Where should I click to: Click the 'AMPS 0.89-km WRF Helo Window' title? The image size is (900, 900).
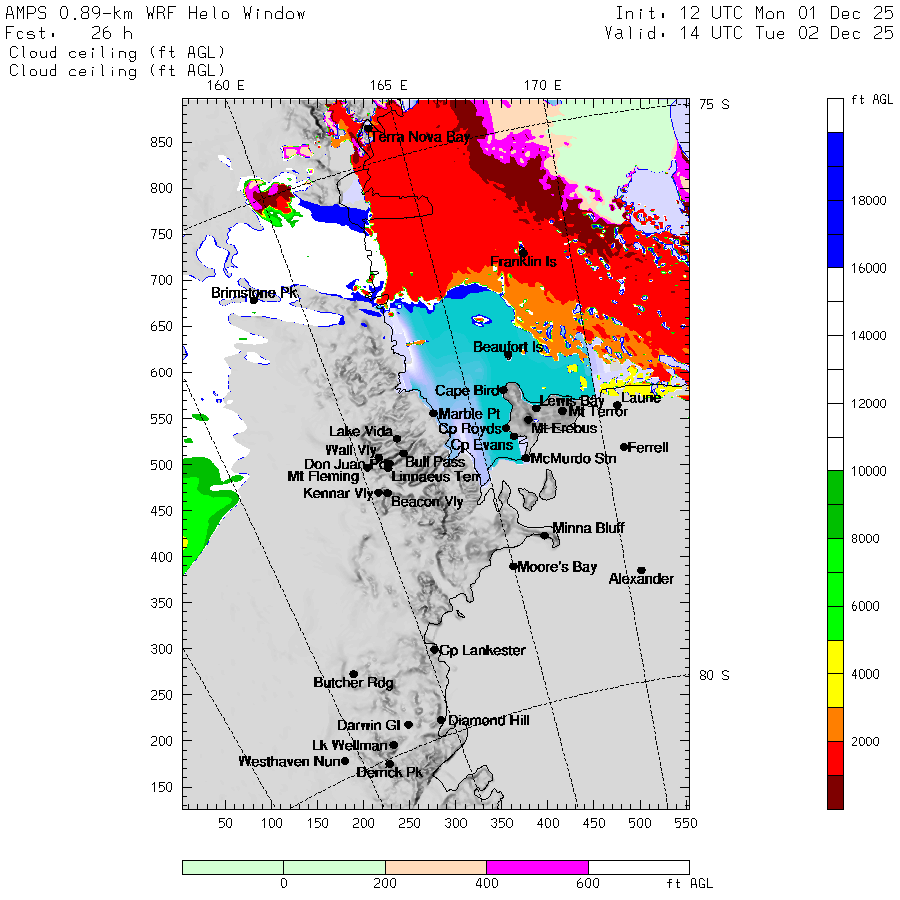155,14
